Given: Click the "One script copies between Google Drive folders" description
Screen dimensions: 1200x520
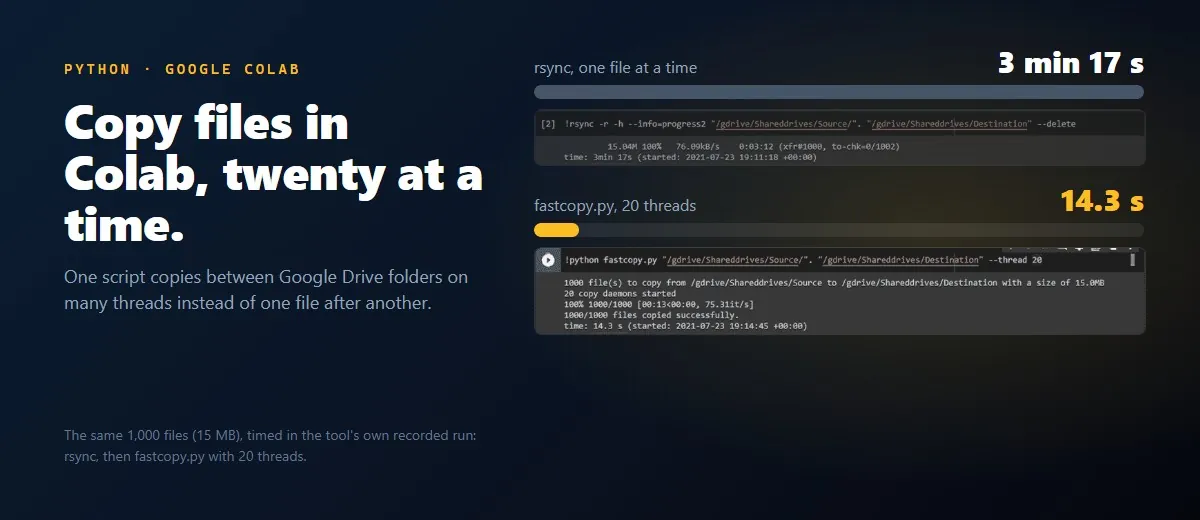Looking at the screenshot, I should tap(266, 289).
